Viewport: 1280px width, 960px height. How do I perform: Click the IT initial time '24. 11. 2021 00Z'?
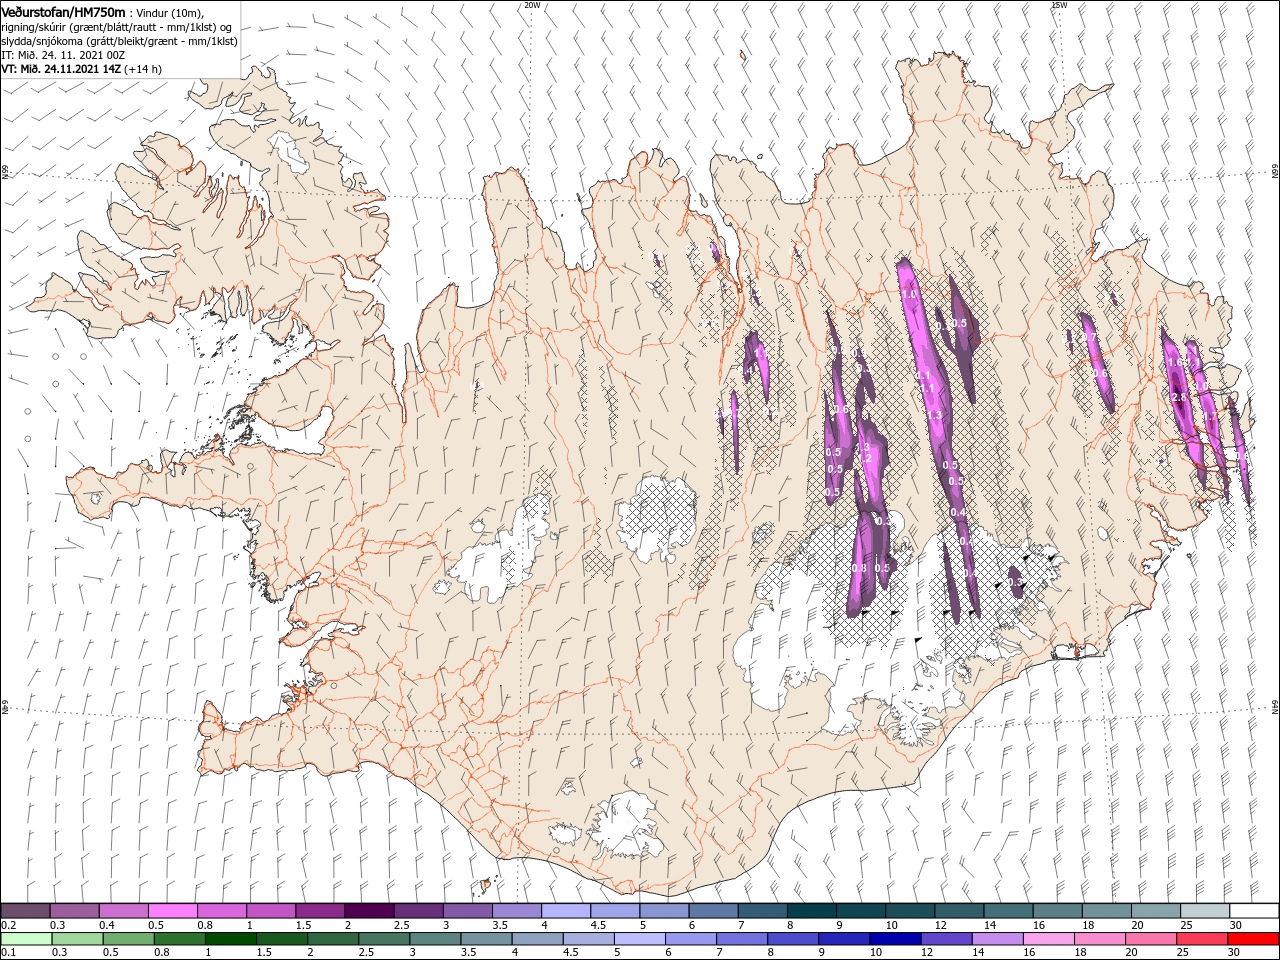(83, 56)
